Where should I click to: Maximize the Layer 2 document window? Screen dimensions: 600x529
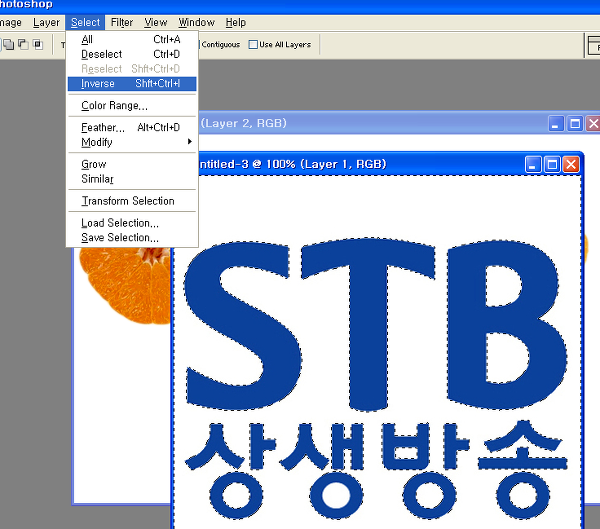[x=575, y=124]
